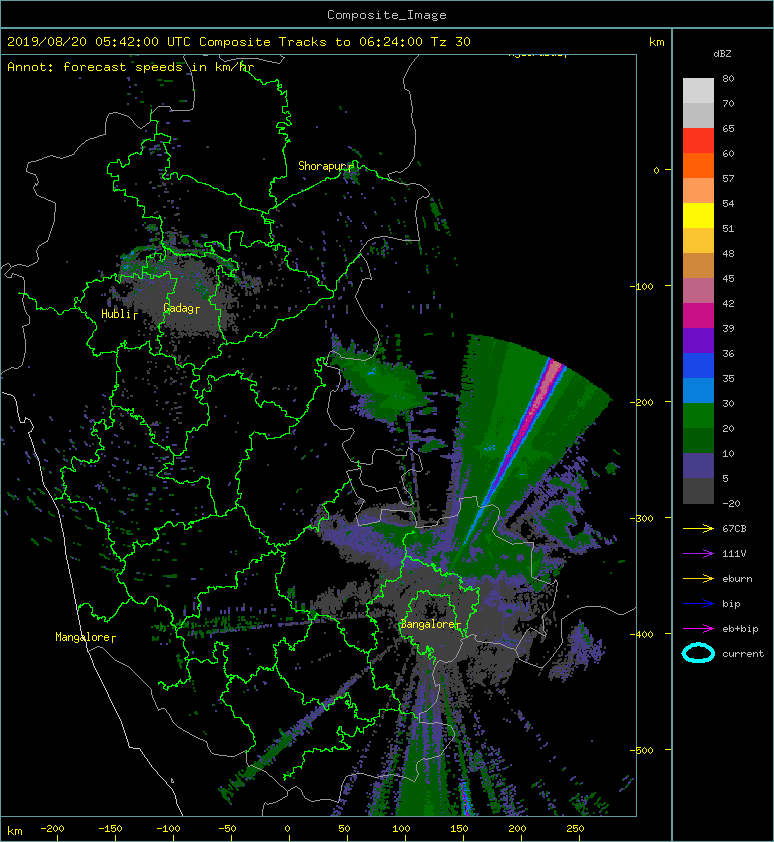
Task: Click the dark green swatch between 20 and 10 dBZ
Action: coord(698,440)
